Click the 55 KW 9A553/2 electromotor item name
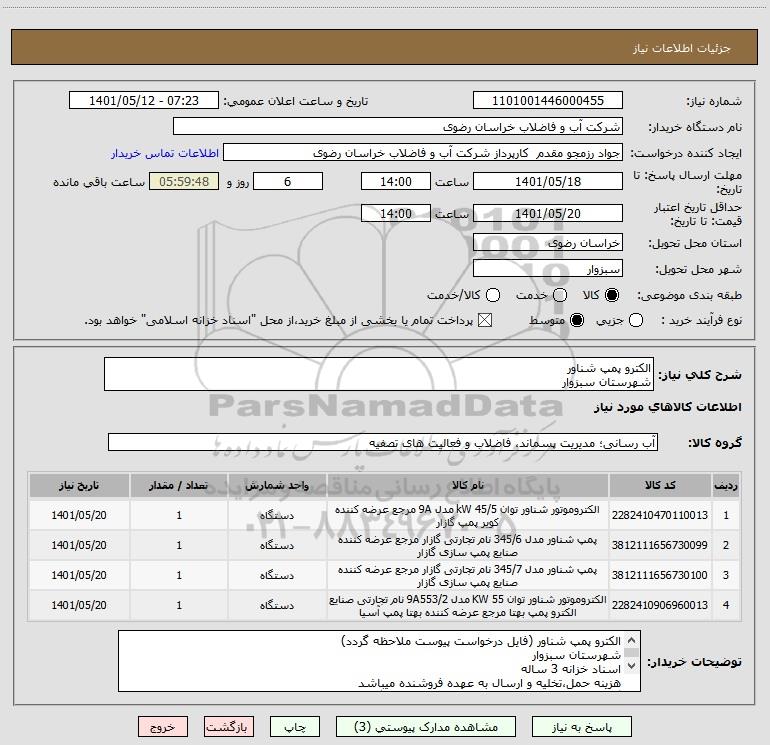Image resolution: width=770 pixels, height=745 pixels. coord(468,606)
